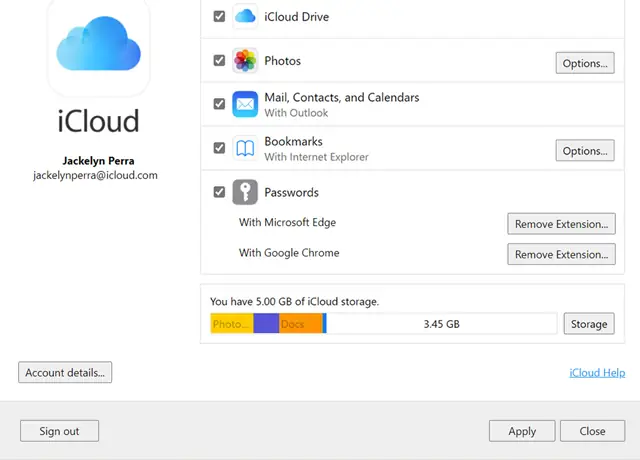640x460 pixels.
Task: Click the iCloud Drive cloud icon
Action: [245, 16]
